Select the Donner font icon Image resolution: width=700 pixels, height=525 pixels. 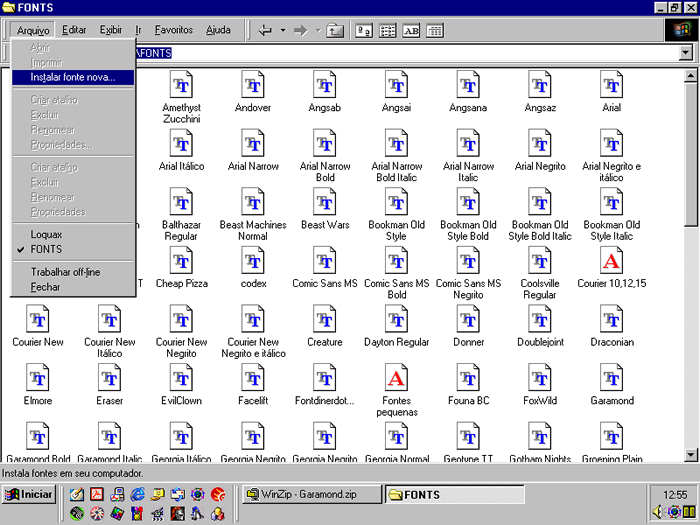[468, 319]
